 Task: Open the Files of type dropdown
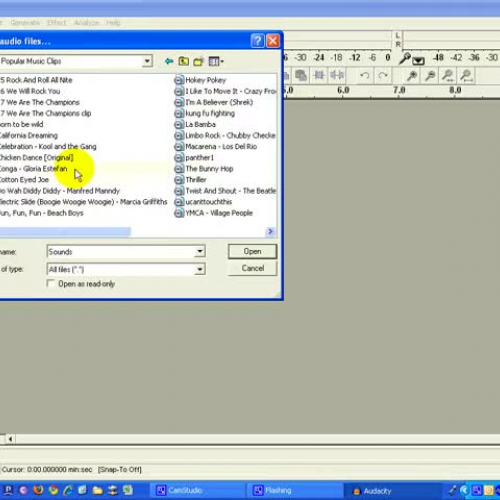[200, 269]
